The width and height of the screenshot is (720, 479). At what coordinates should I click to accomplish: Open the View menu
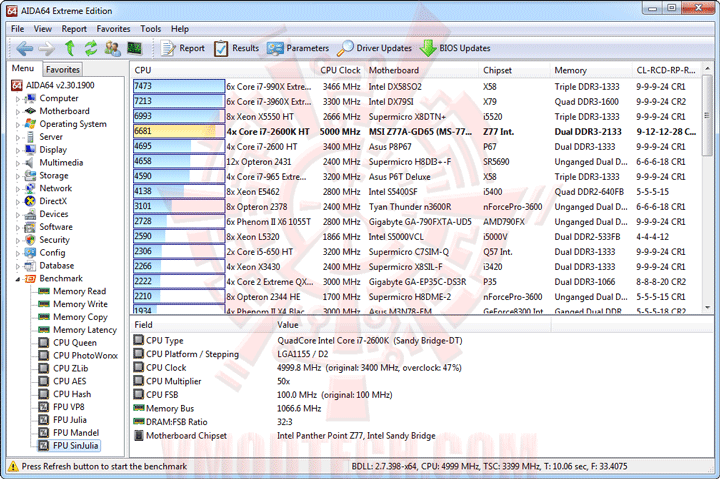[43, 29]
